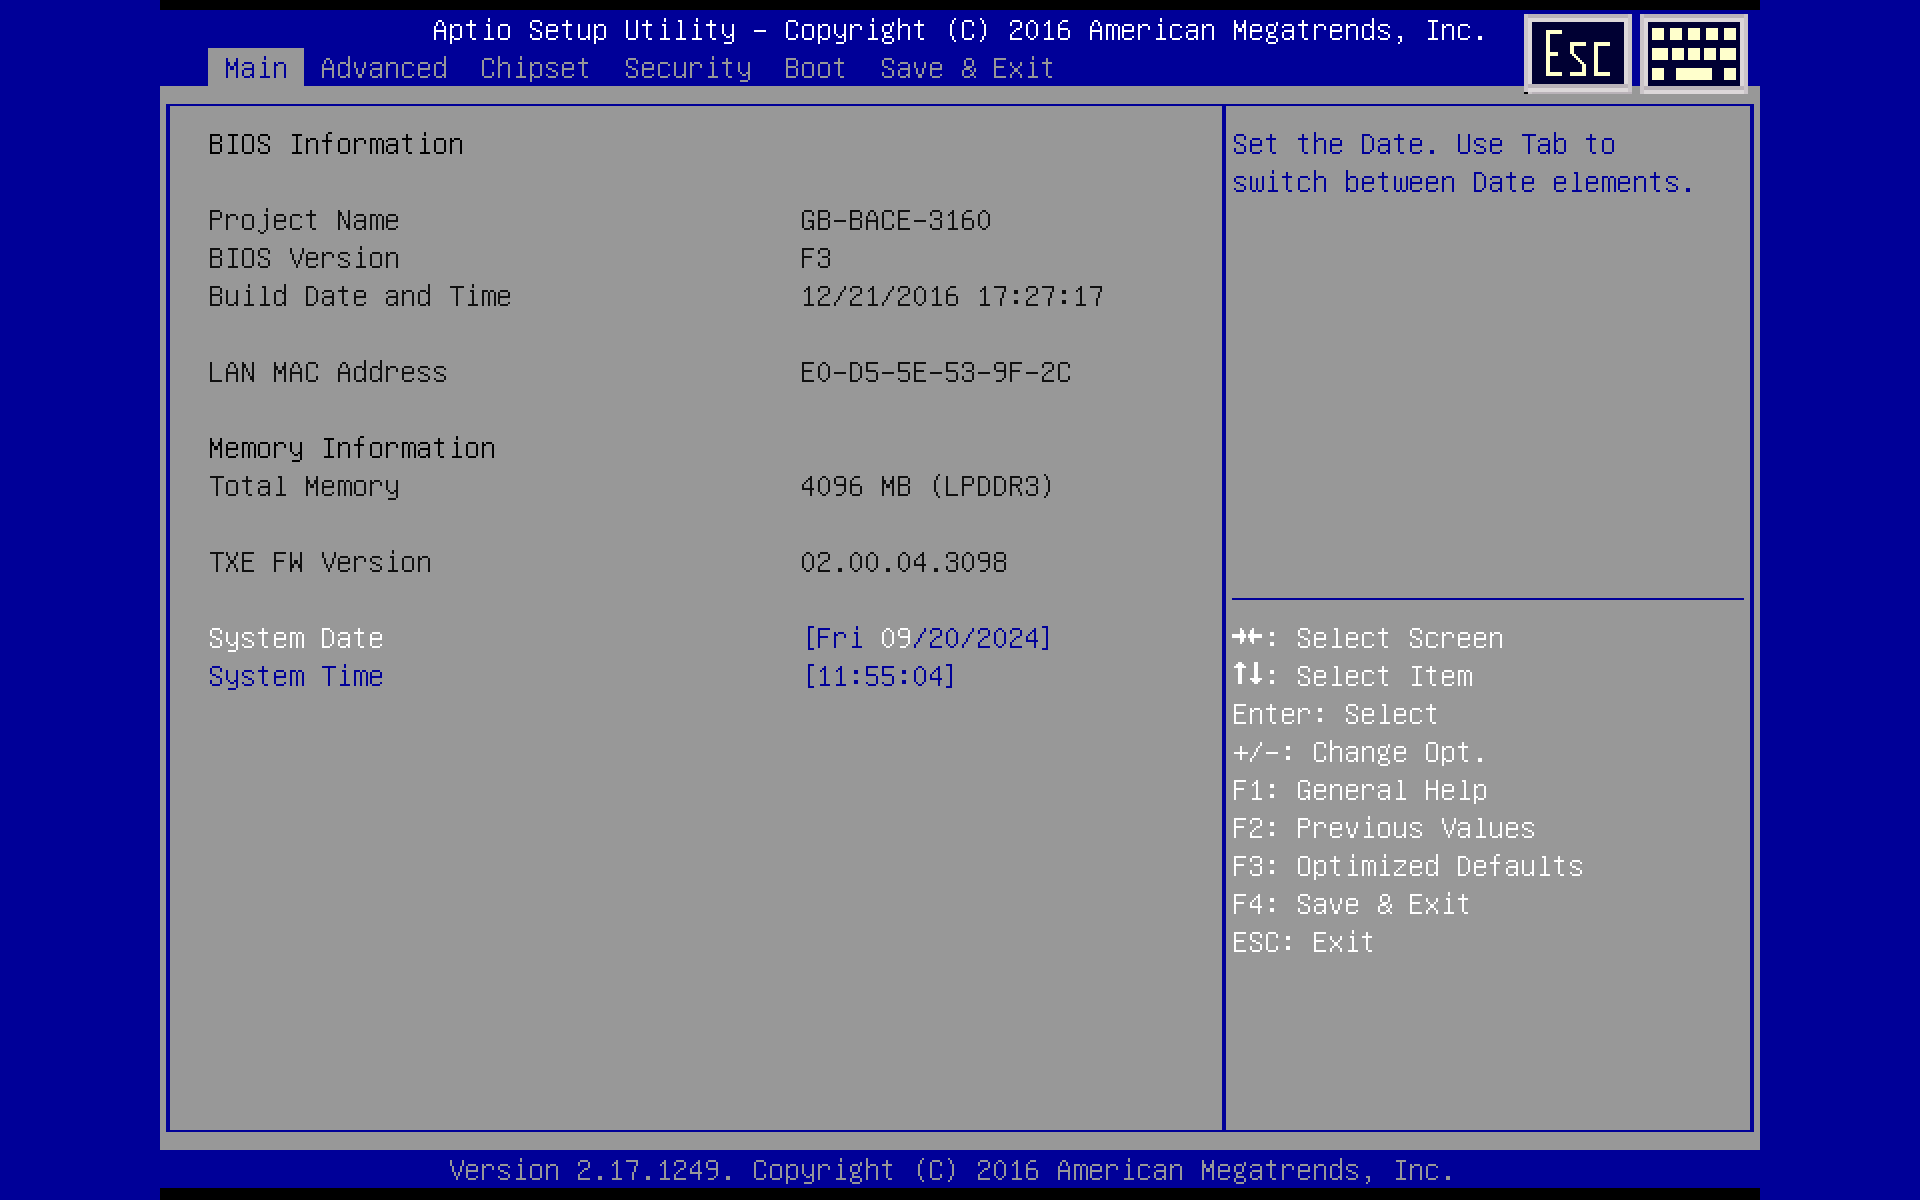Screen dimensions: 1920x1200
Task: Switch to the Main tab
Action: tap(256, 68)
